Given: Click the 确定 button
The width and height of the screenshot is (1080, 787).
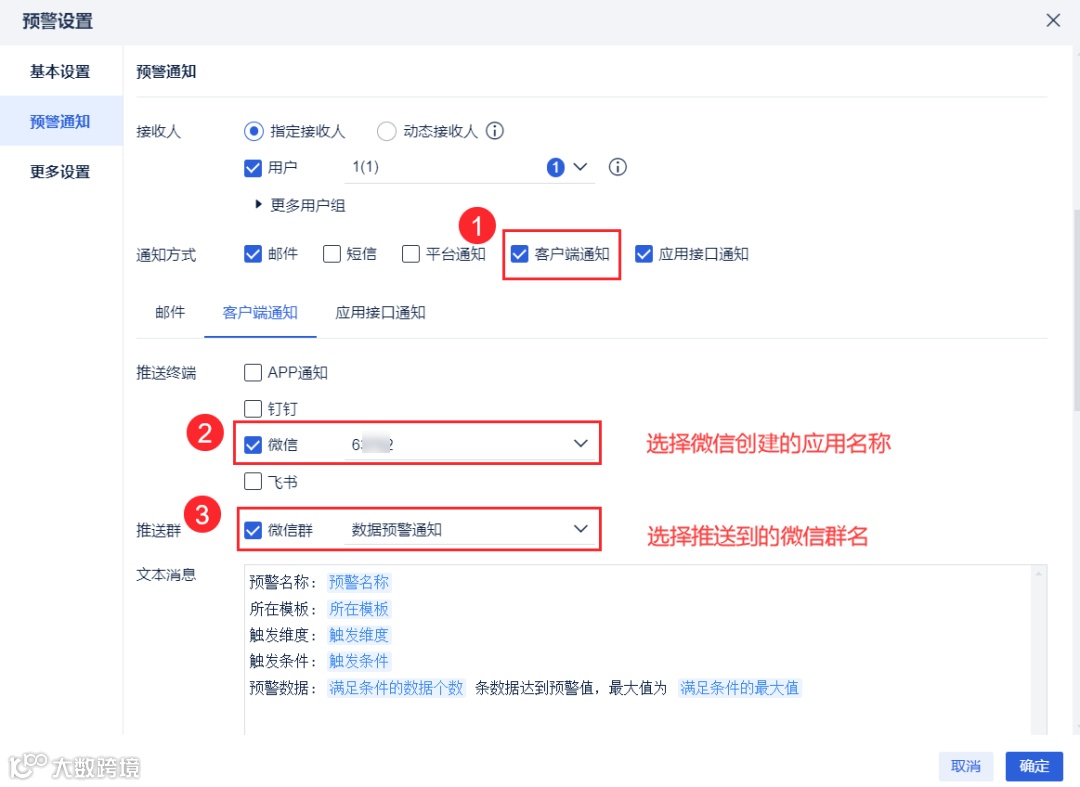Looking at the screenshot, I should click(x=1034, y=766).
